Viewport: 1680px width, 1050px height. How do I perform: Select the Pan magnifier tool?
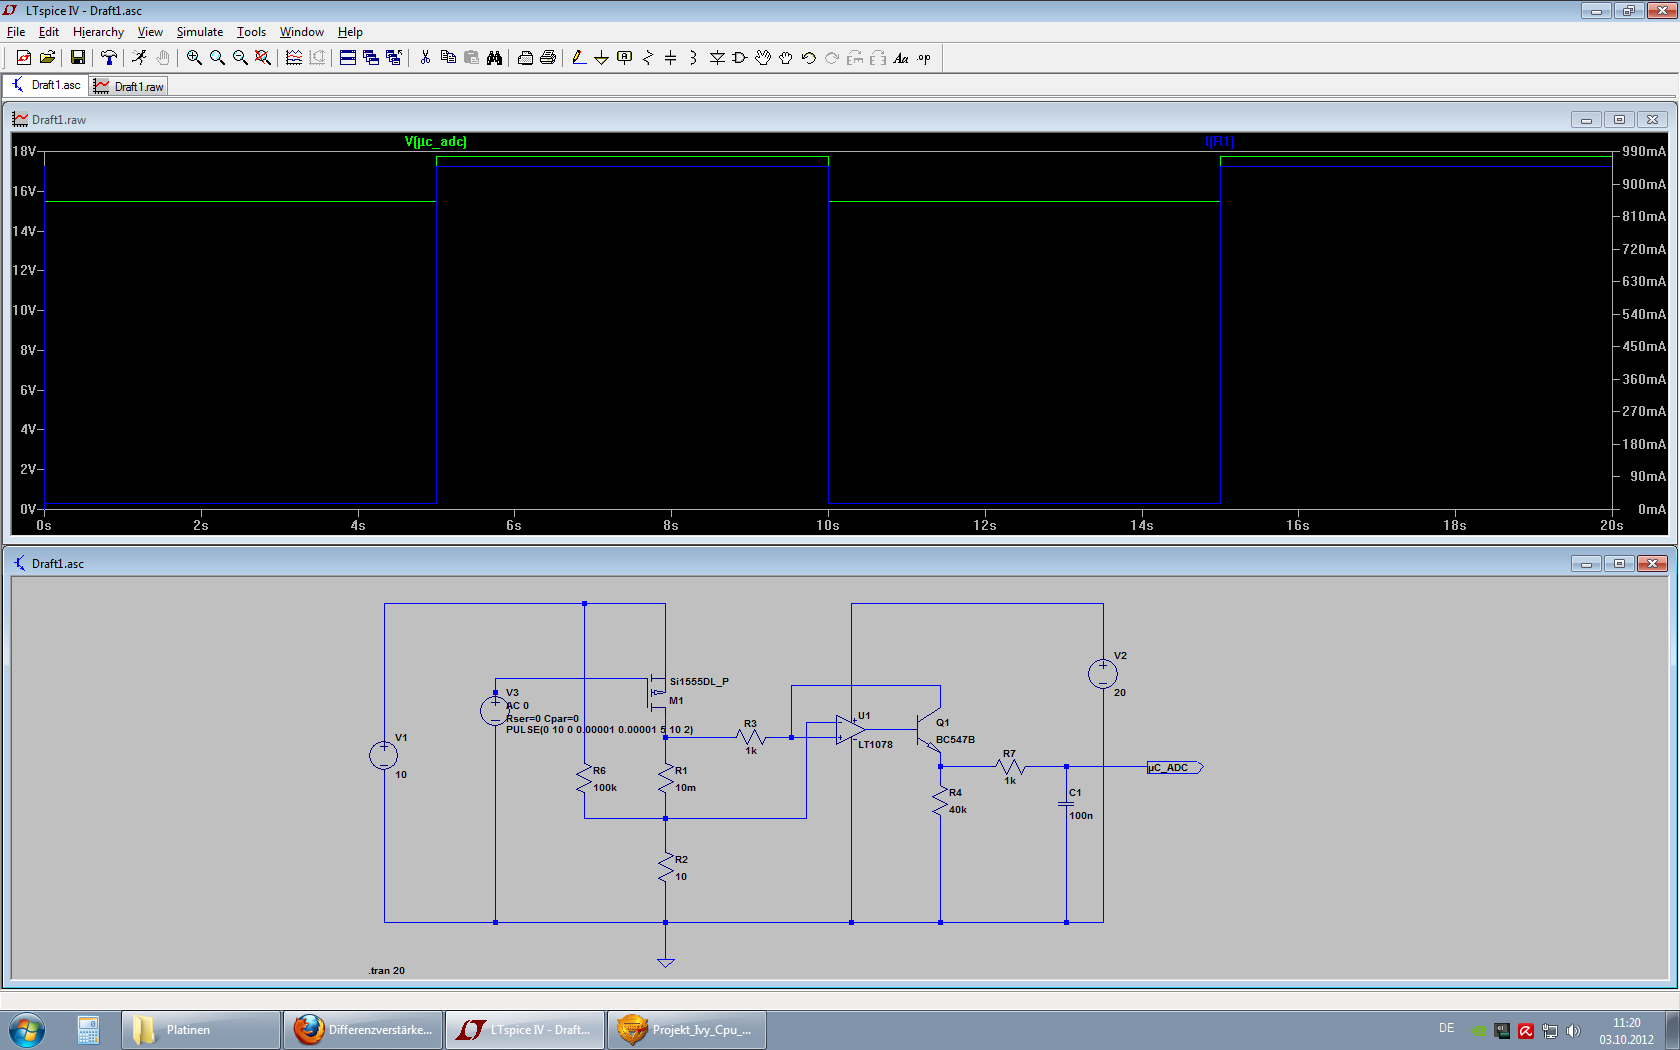tap(217, 58)
